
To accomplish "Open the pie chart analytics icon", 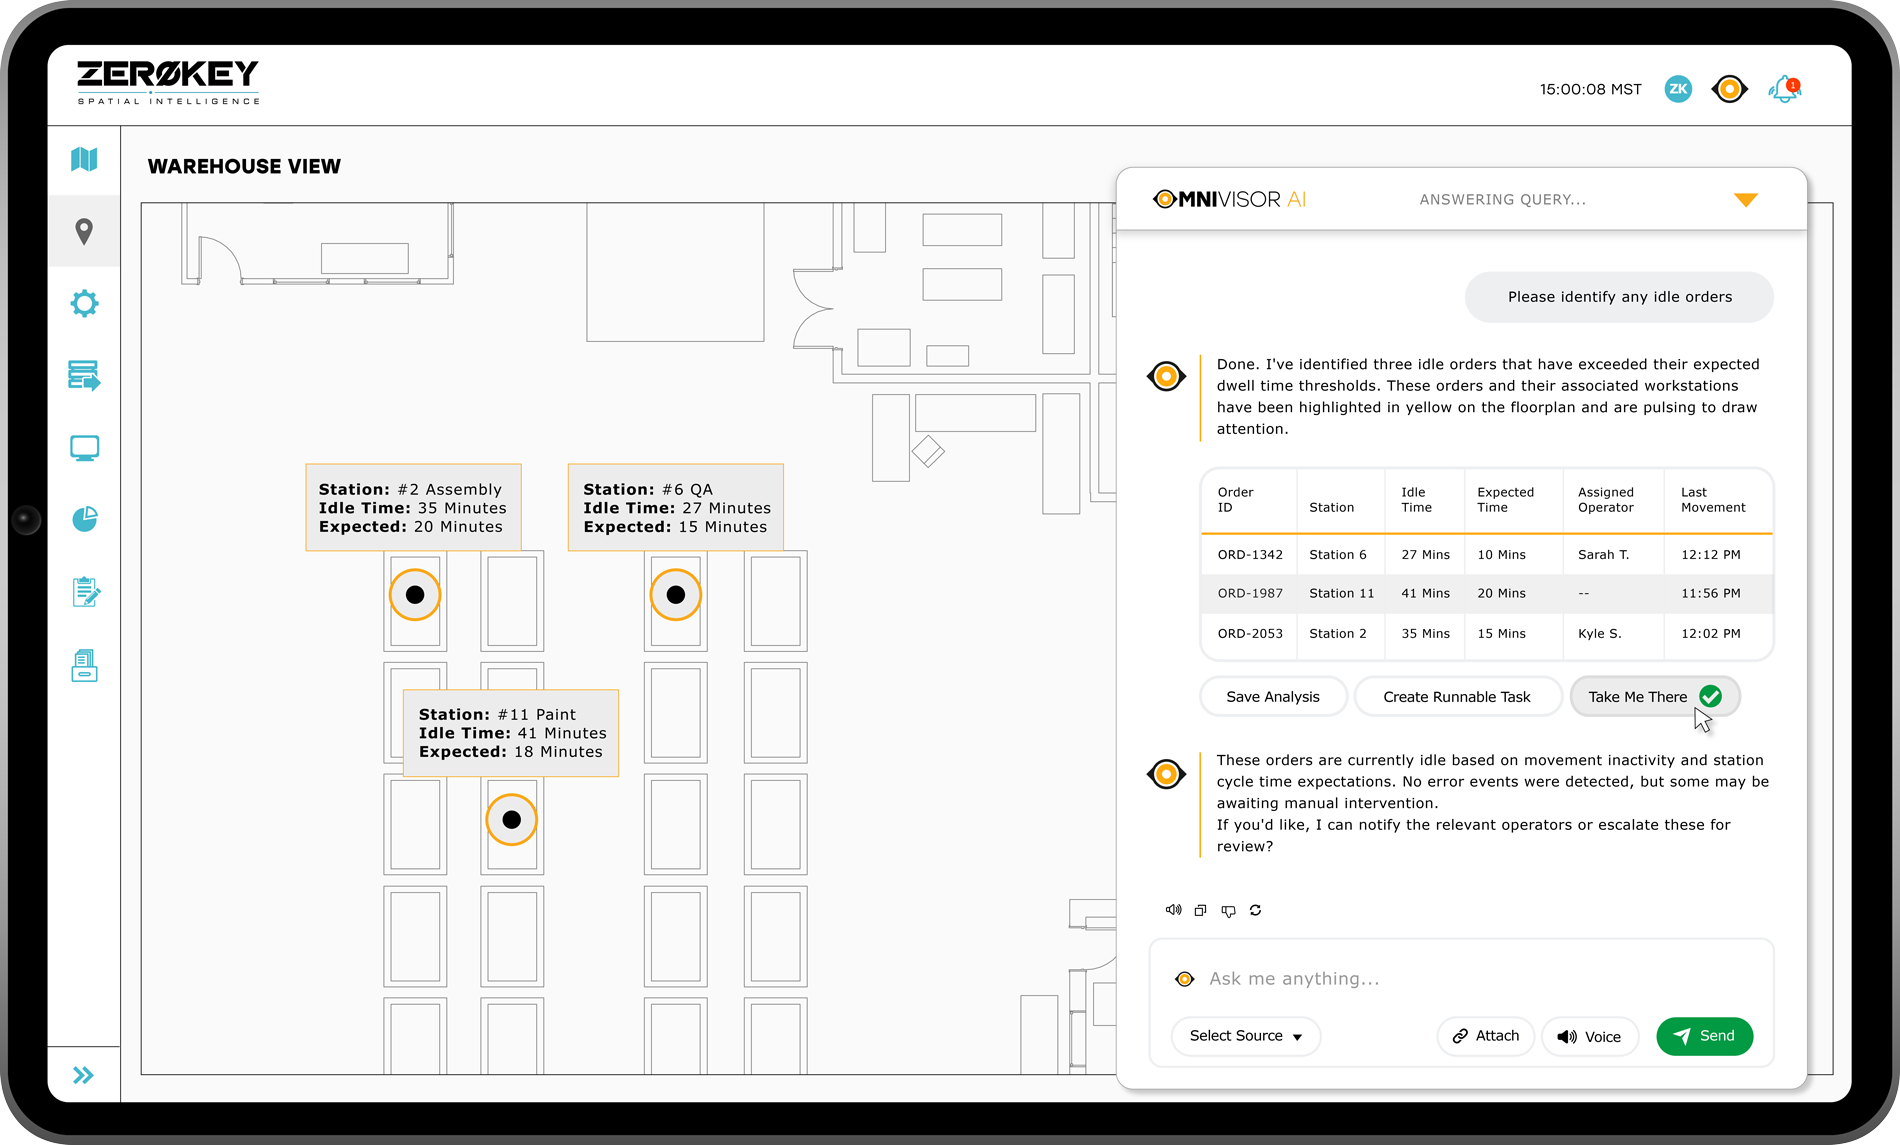I will pos(84,520).
